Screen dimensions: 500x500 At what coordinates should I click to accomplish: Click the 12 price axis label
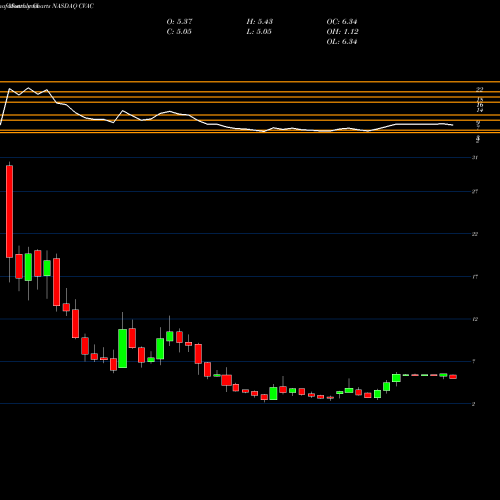[475, 319]
